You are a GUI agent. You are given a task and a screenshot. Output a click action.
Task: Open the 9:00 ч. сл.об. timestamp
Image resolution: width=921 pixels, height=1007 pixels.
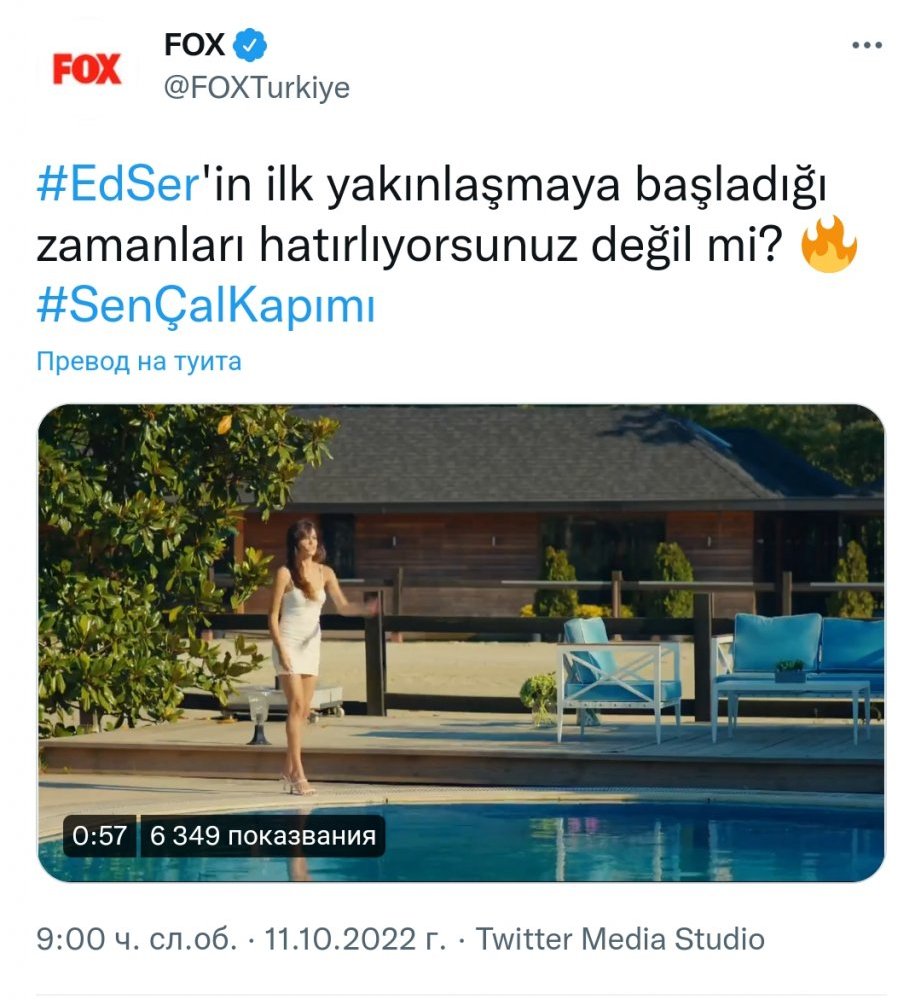point(137,939)
